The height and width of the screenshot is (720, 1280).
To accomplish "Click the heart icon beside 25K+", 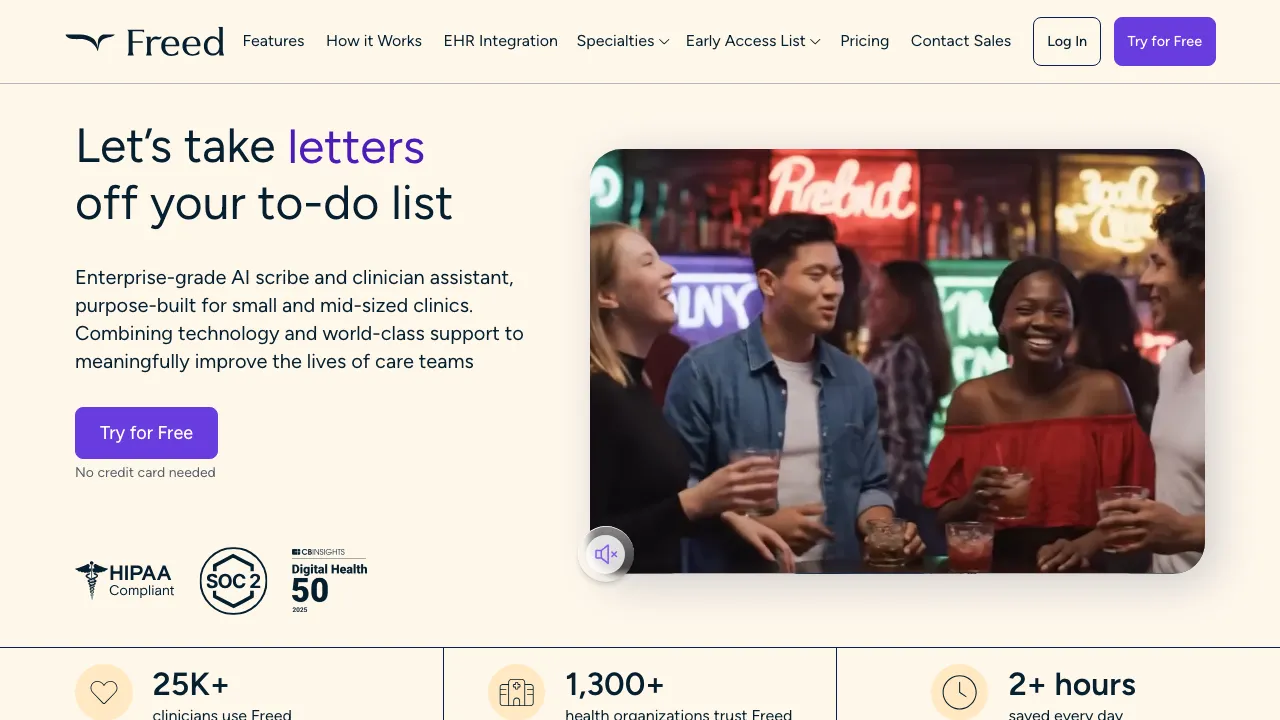I will click(x=104, y=692).
